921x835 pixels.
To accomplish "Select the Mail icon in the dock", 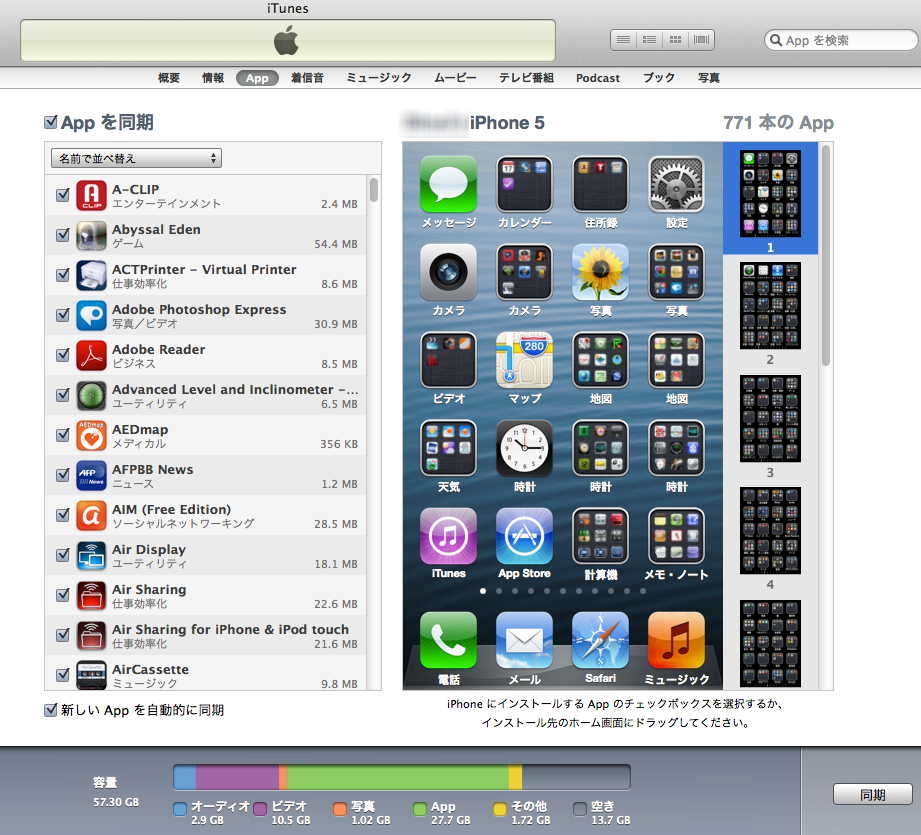I will (x=524, y=640).
